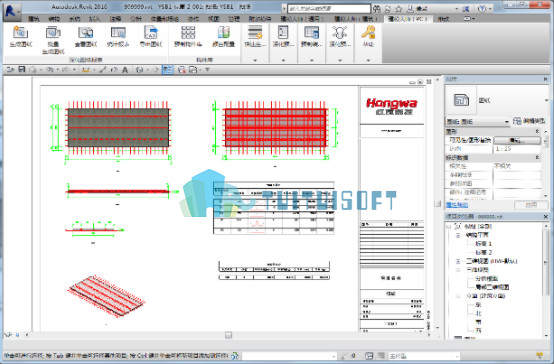This screenshot has width=554, height=364.
Task: Click the generate sheet icon in ribbon
Action: (20, 33)
